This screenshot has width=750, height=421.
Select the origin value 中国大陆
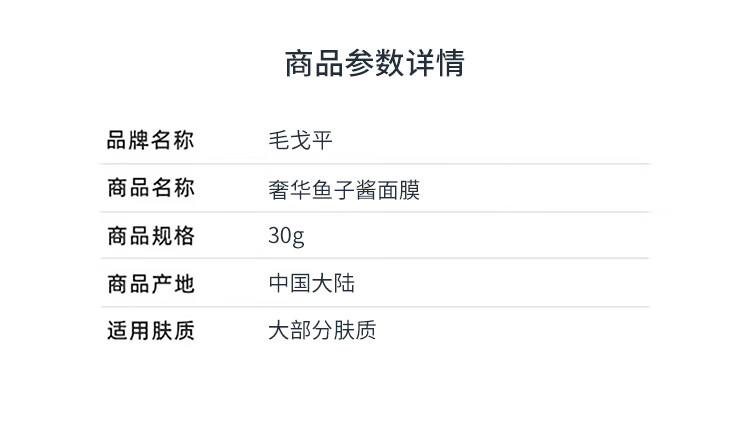pyautogui.click(x=311, y=284)
